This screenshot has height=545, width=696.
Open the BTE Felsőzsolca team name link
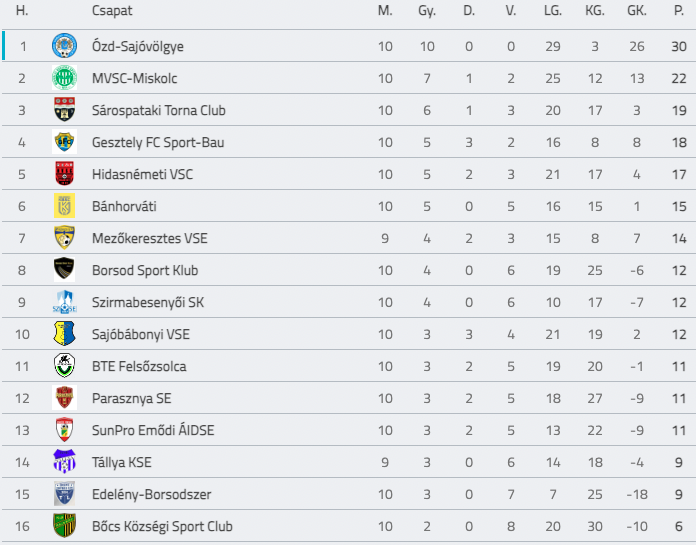coord(139,366)
